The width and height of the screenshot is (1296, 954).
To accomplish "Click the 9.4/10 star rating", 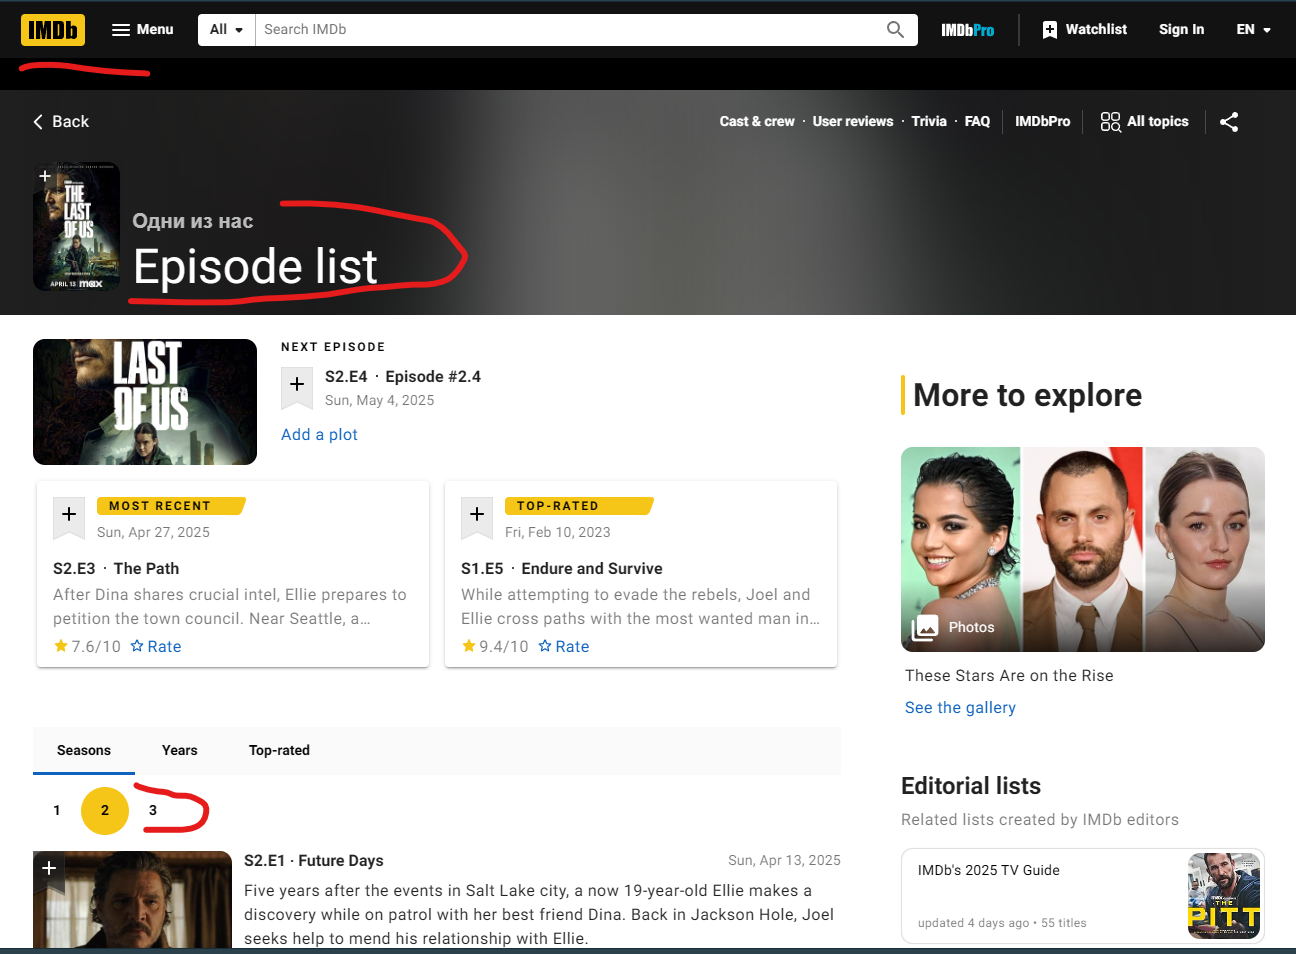I will click(495, 646).
